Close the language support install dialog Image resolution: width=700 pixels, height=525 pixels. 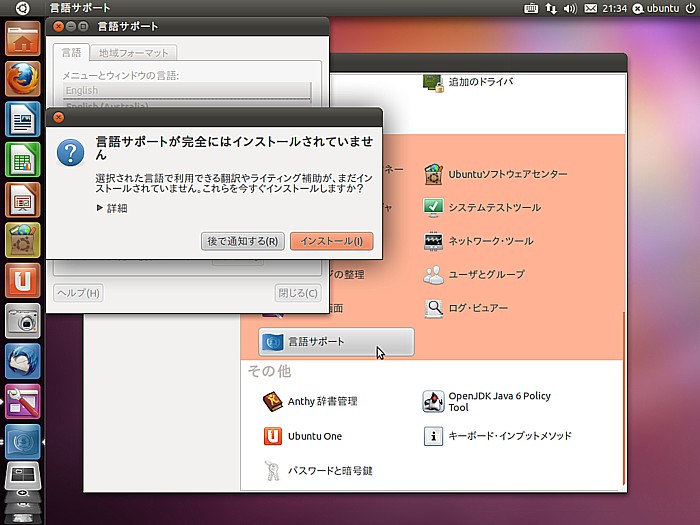(58, 117)
